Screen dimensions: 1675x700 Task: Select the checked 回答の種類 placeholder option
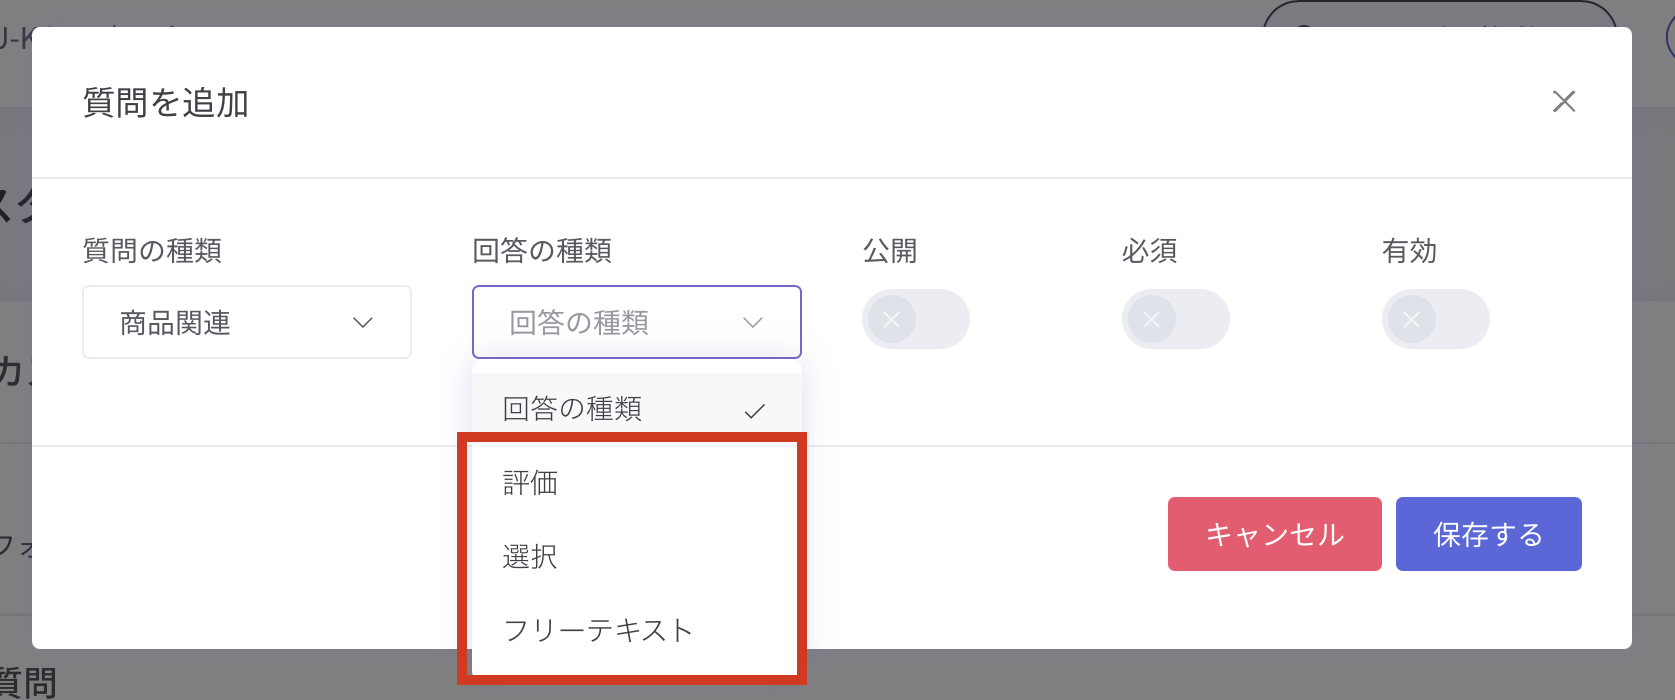(x=572, y=408)
